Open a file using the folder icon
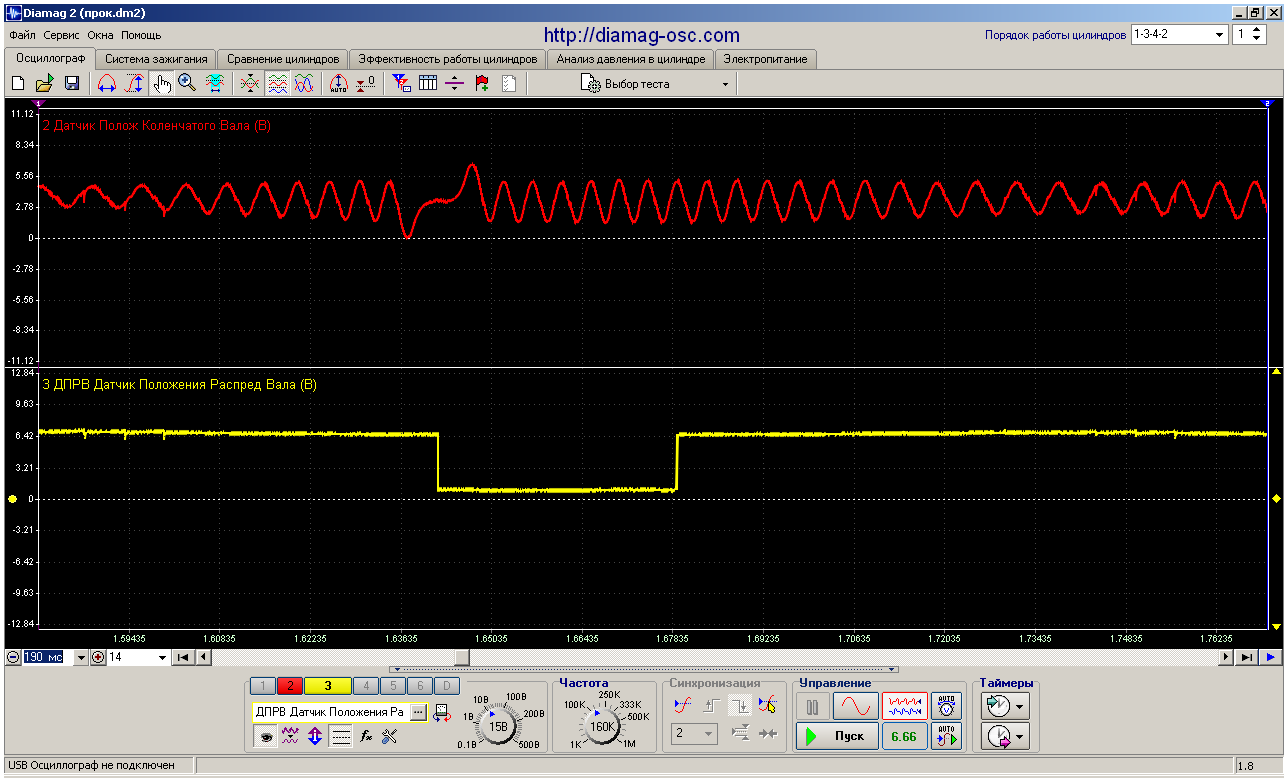The width and height of the screenshot is (1288, 778). [x=45, y=84]
